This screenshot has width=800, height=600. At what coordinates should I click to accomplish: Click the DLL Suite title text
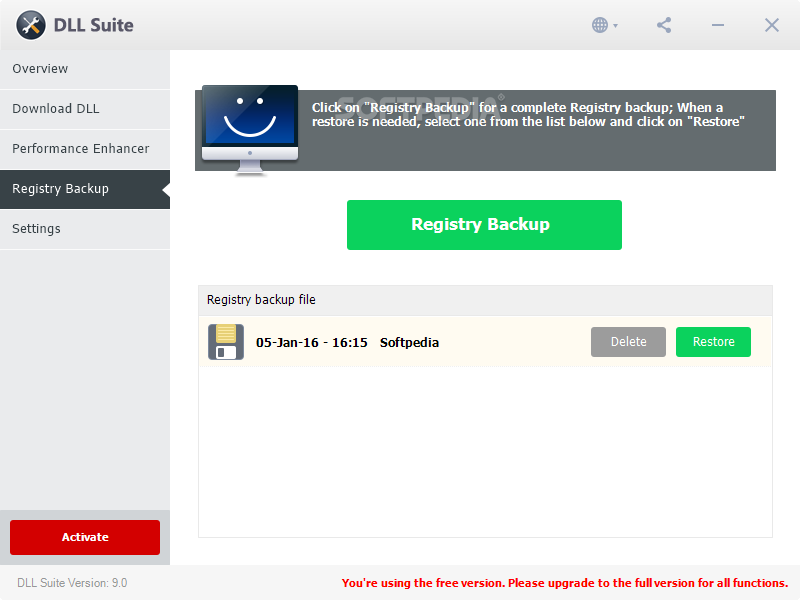[93, 25]
